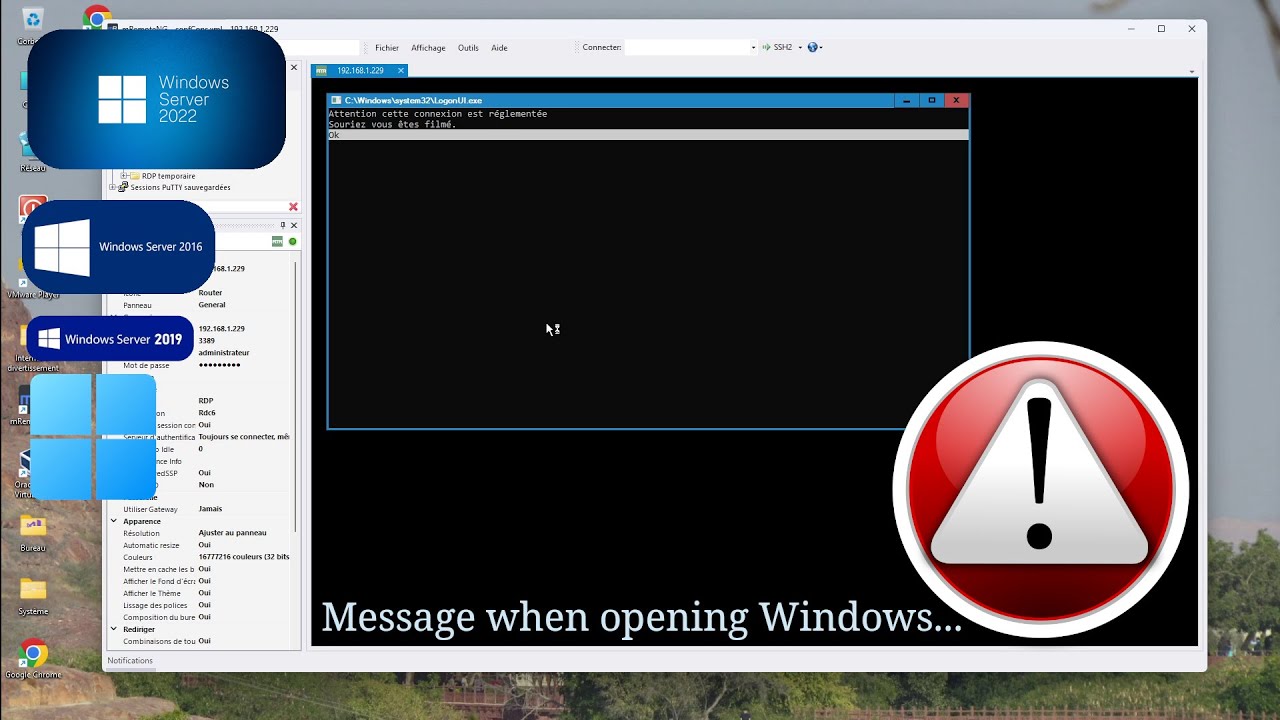Clear search with the red X icon

point(293,207)
